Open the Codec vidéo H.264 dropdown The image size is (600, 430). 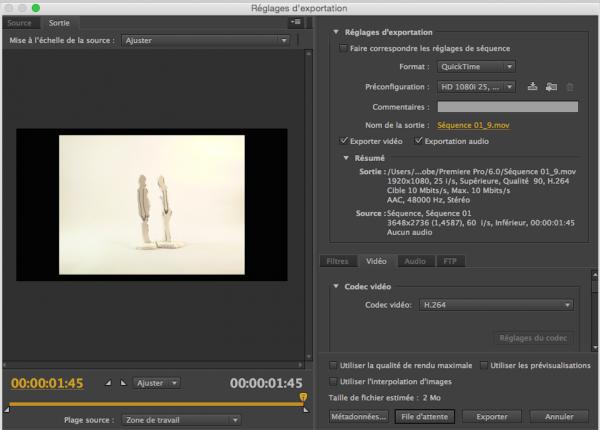pyautogui.click(x=496, y=305)
